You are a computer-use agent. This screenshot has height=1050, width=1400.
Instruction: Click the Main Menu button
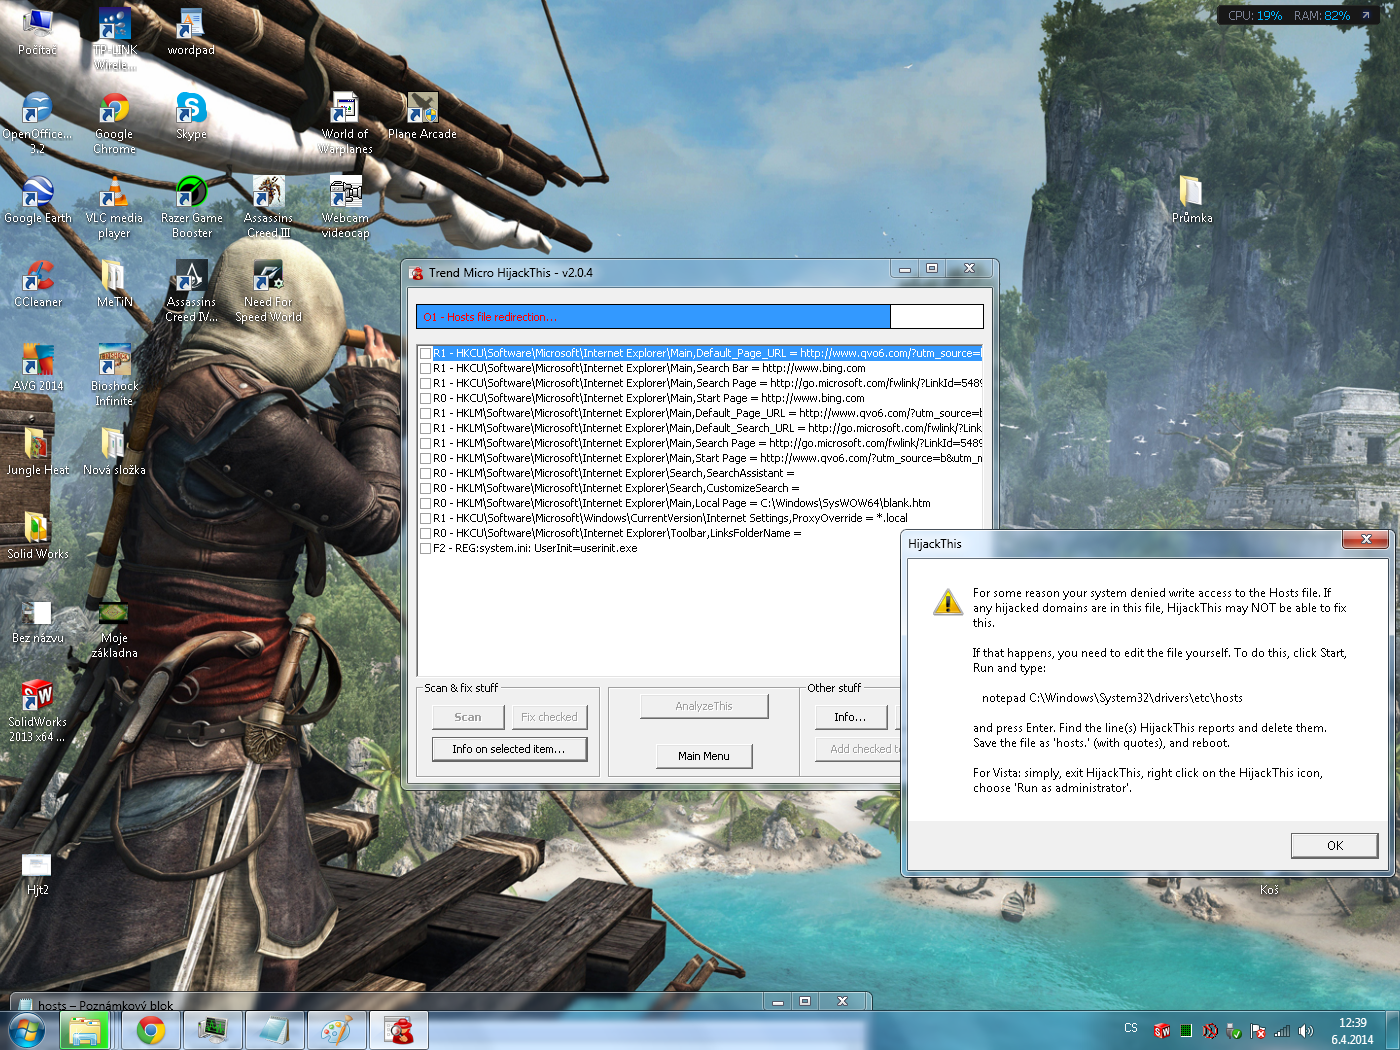click(x=703, y=756)
